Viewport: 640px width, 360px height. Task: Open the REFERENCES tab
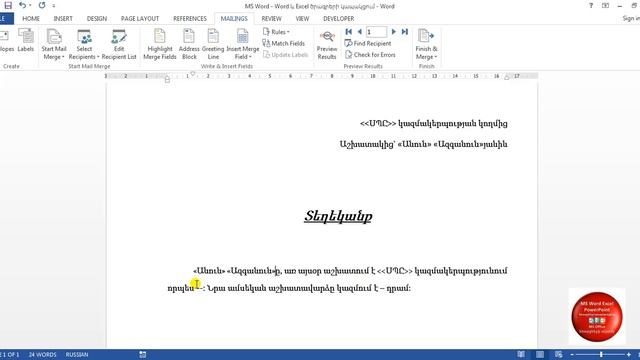[x=190, y=19]
